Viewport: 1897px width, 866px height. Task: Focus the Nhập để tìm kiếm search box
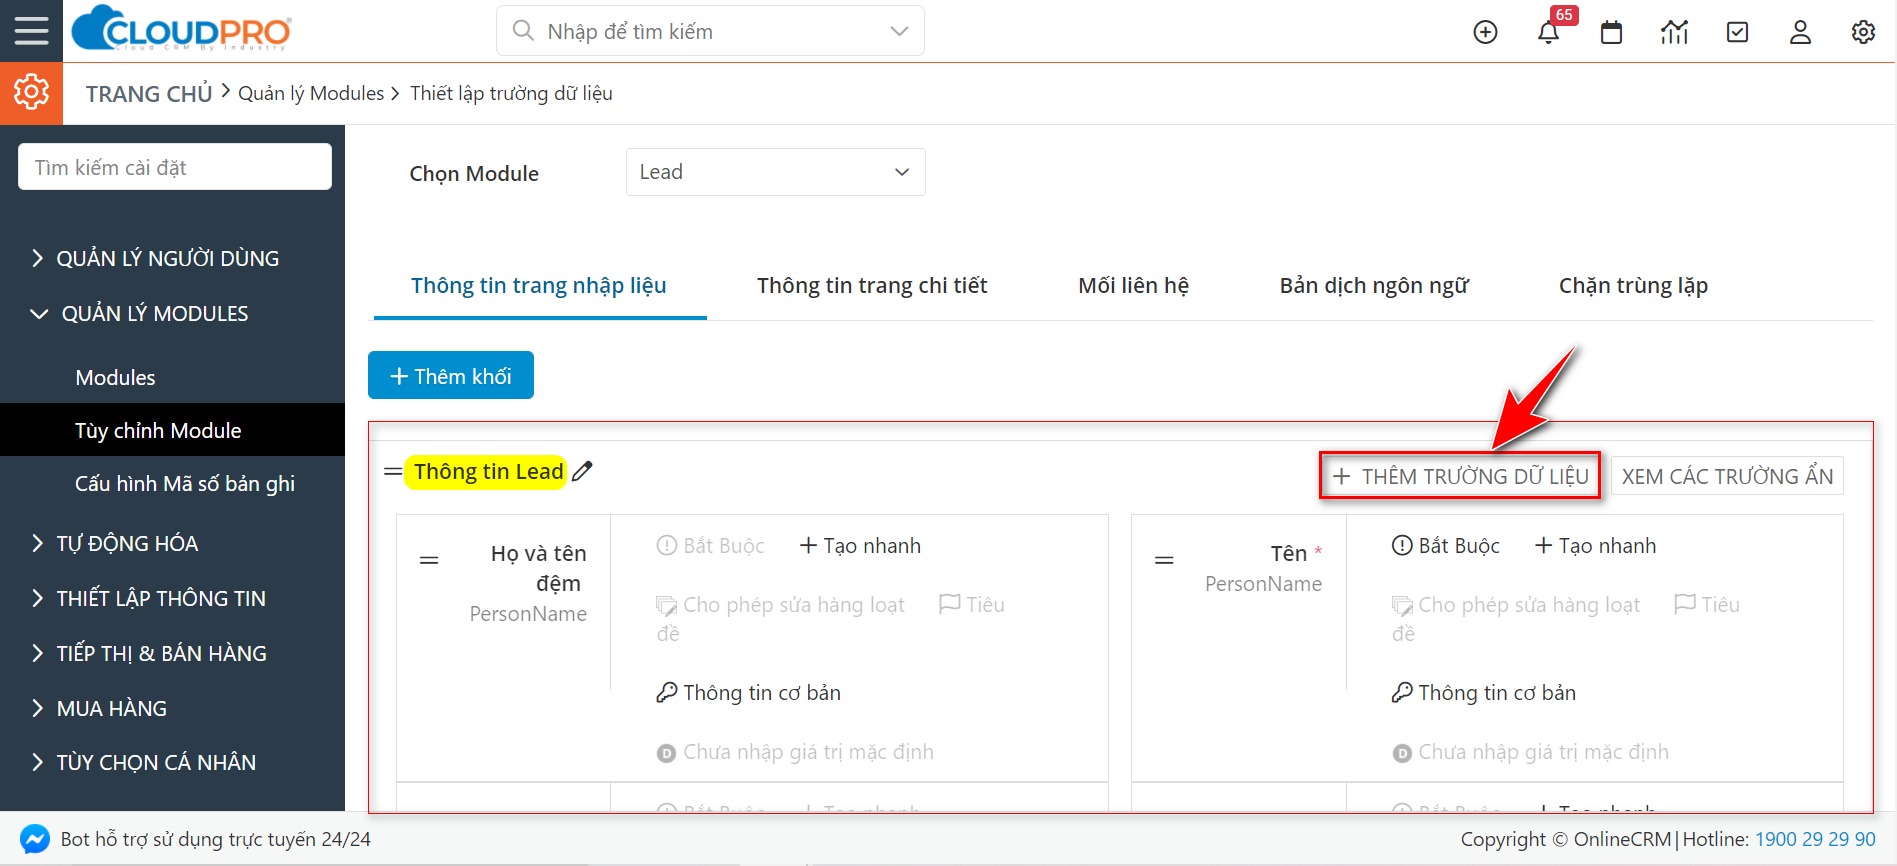[x=711, y=31]
